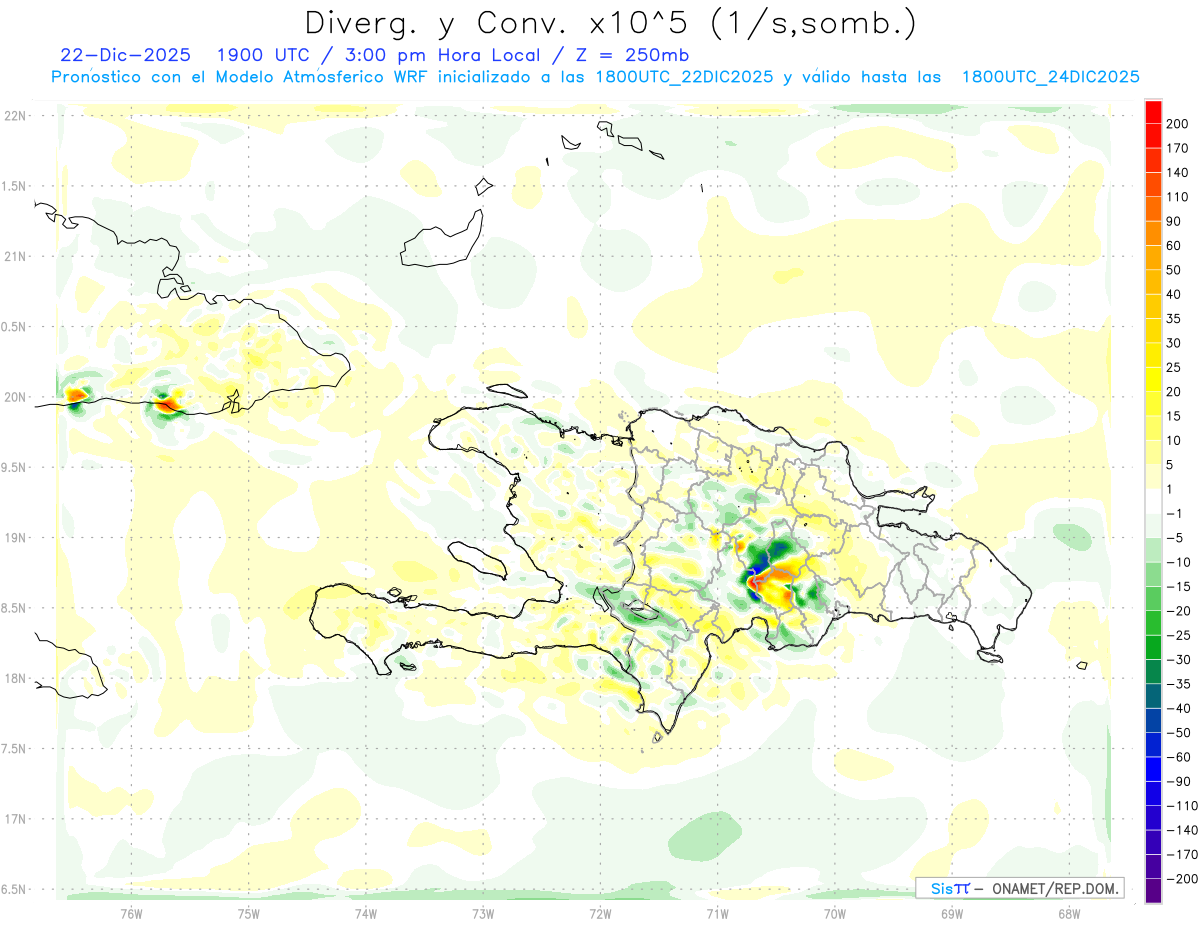Click the '71W' longitude label

click(x=717, y=914)
